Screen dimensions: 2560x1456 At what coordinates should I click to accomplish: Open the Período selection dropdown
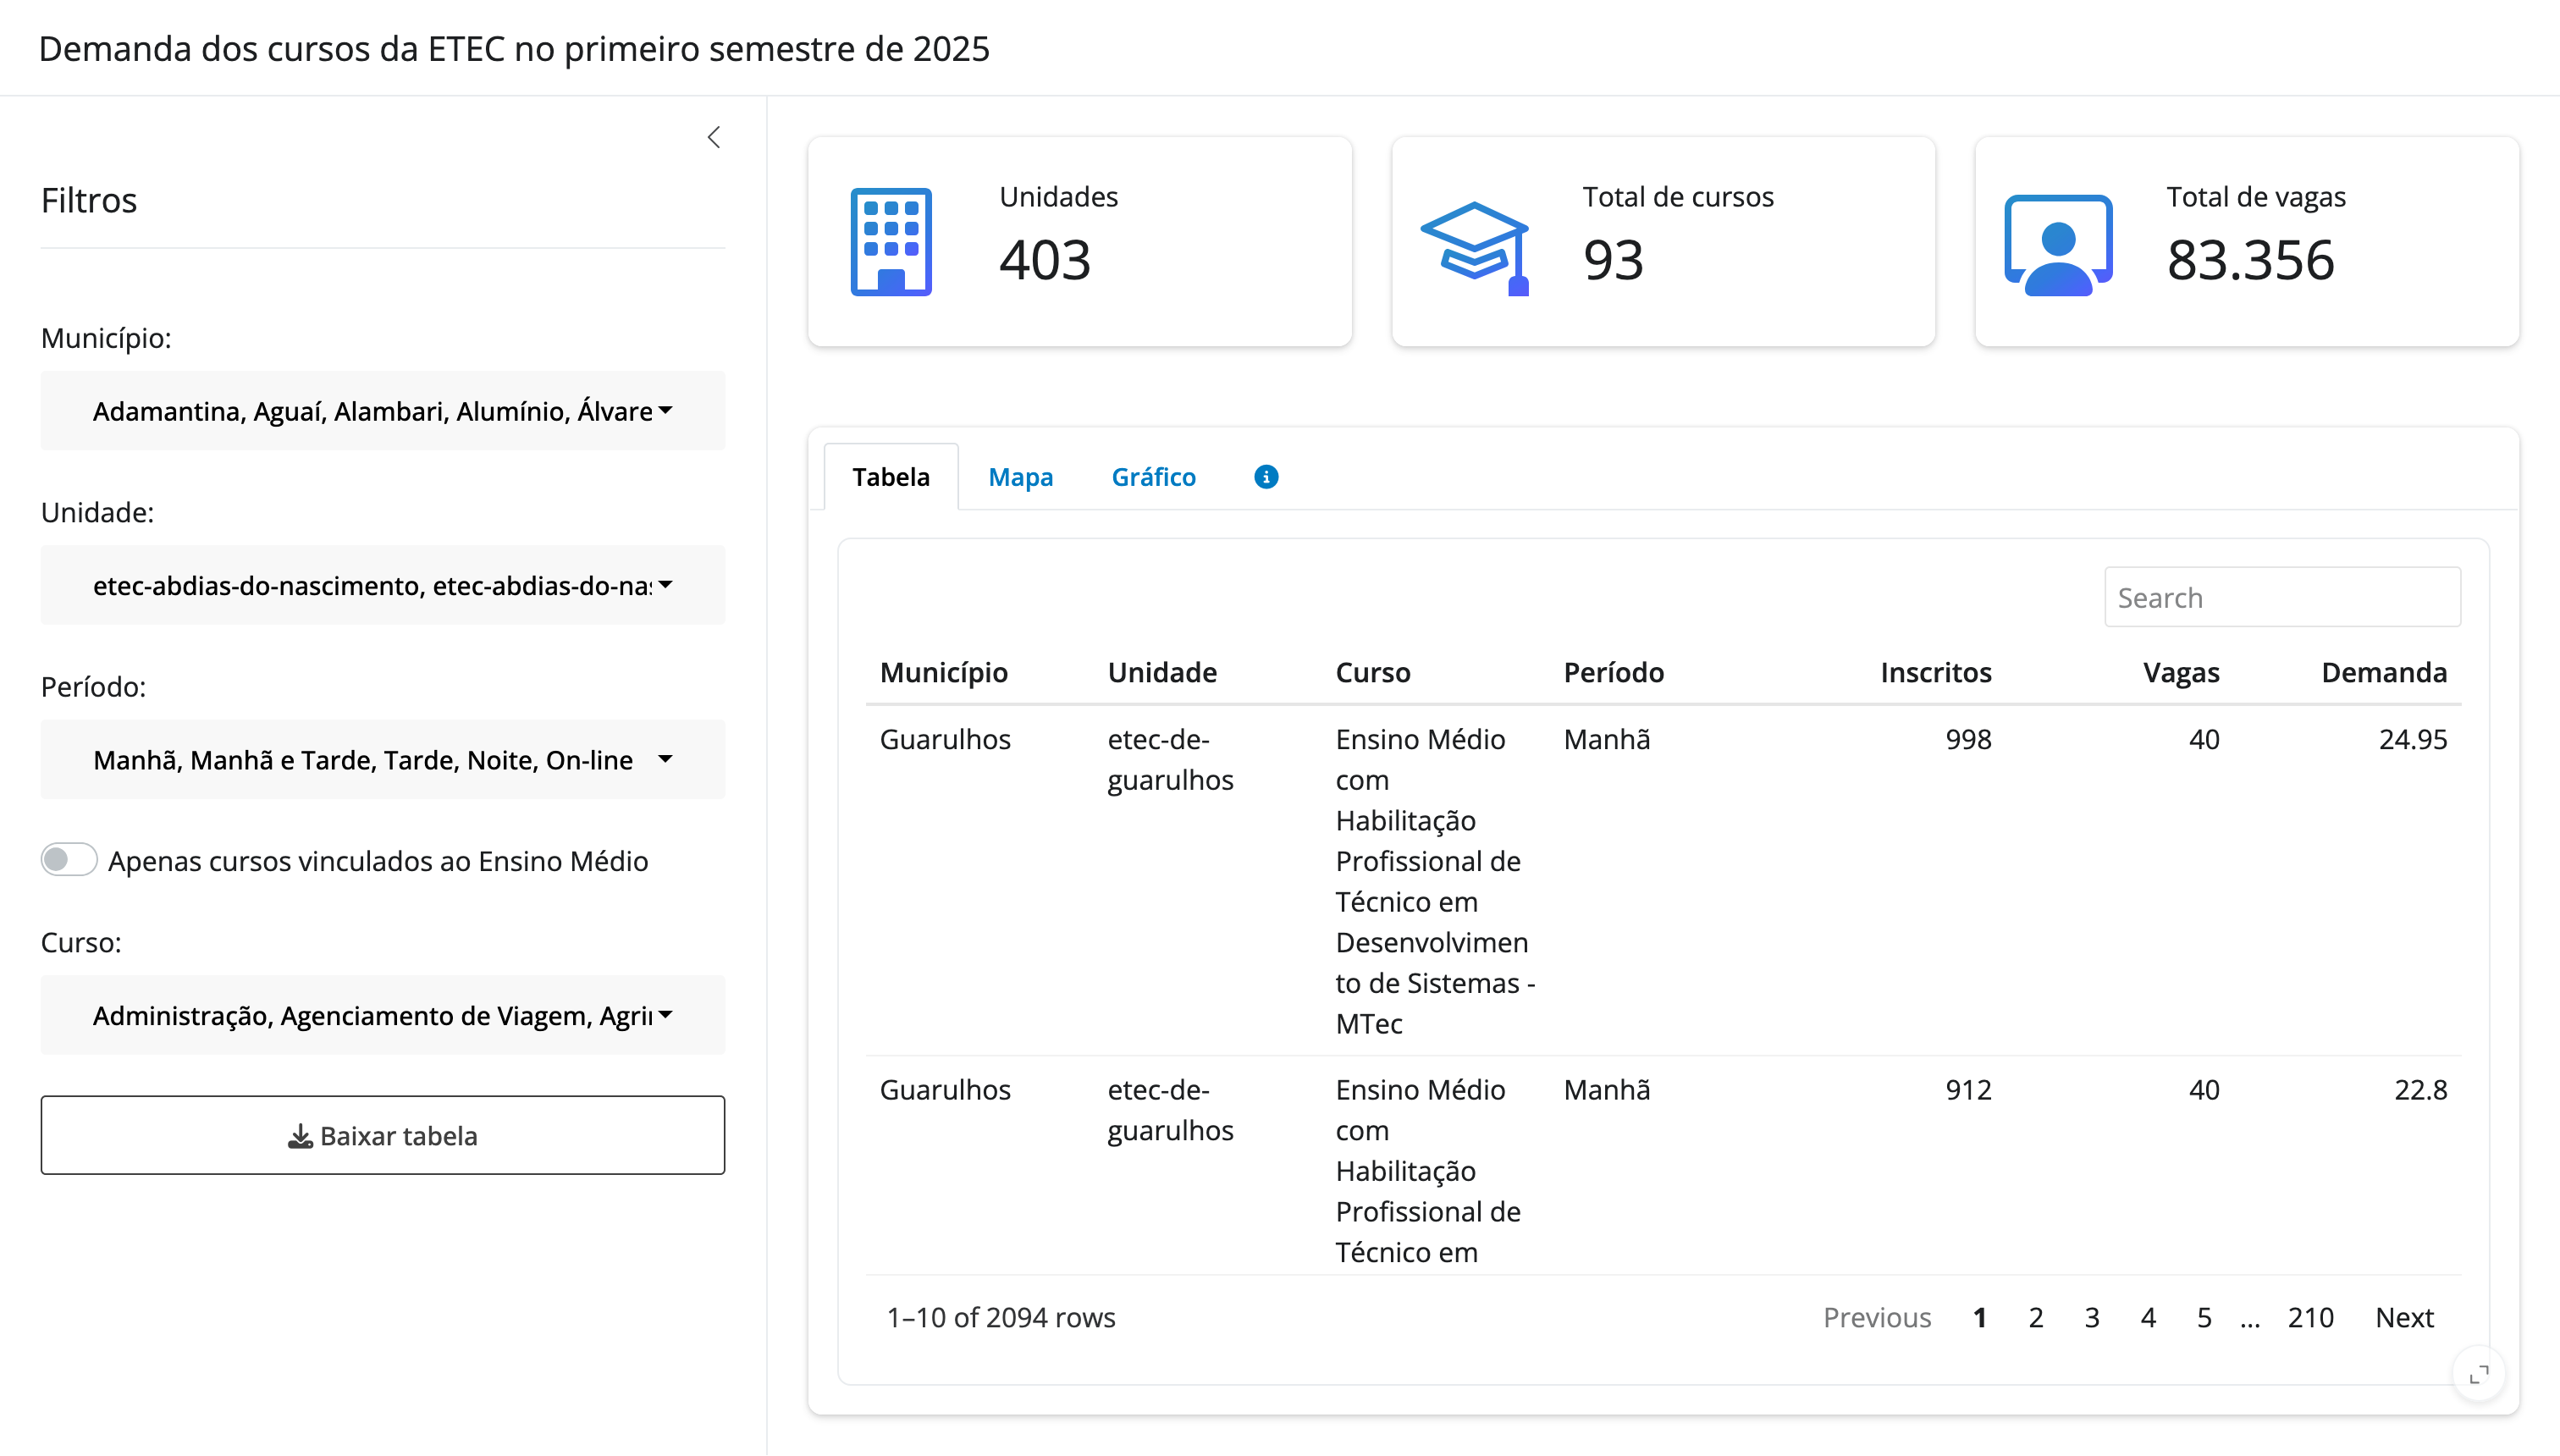tap(383, 760)
